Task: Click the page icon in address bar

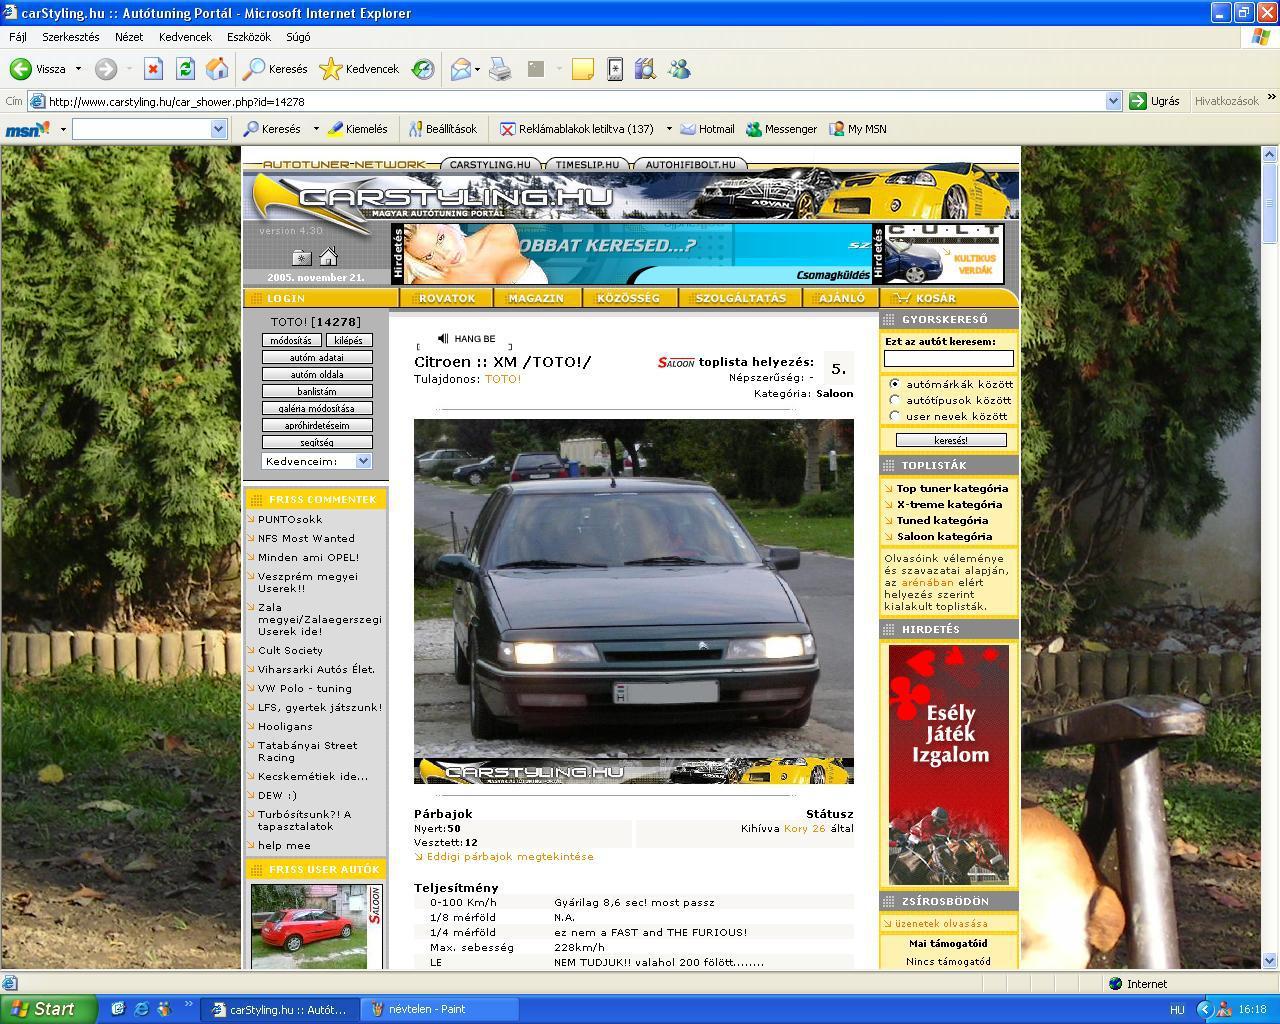Action: (37, 101)
